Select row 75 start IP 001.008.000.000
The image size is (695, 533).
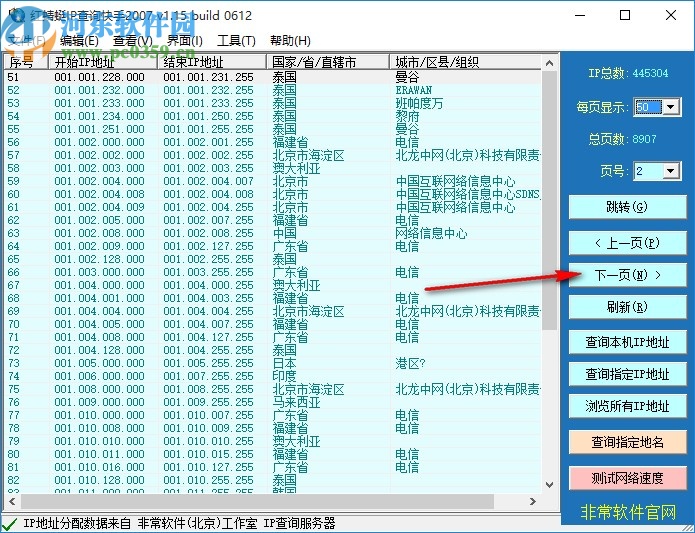(x=273, y=389)
